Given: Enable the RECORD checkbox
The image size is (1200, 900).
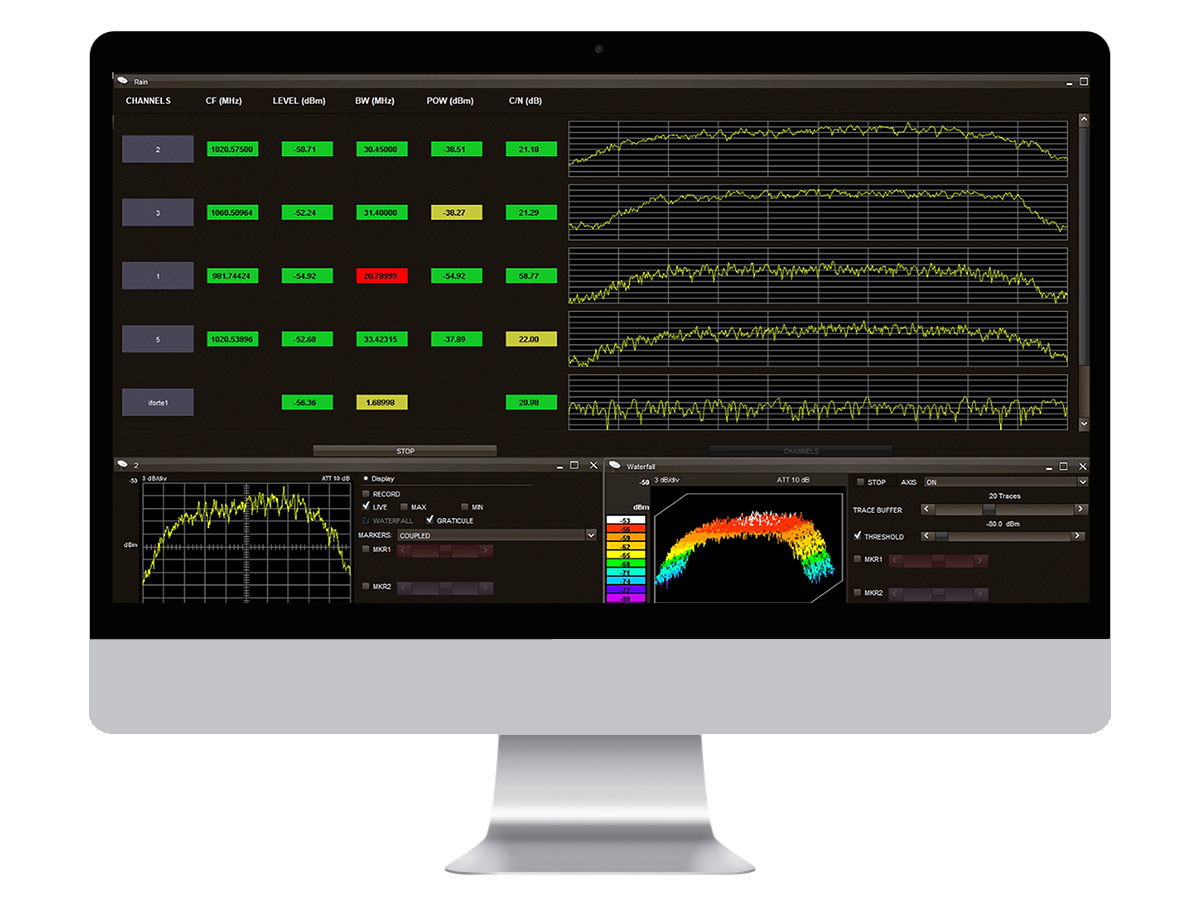Looking at the screenshot, I should (366, 494).
